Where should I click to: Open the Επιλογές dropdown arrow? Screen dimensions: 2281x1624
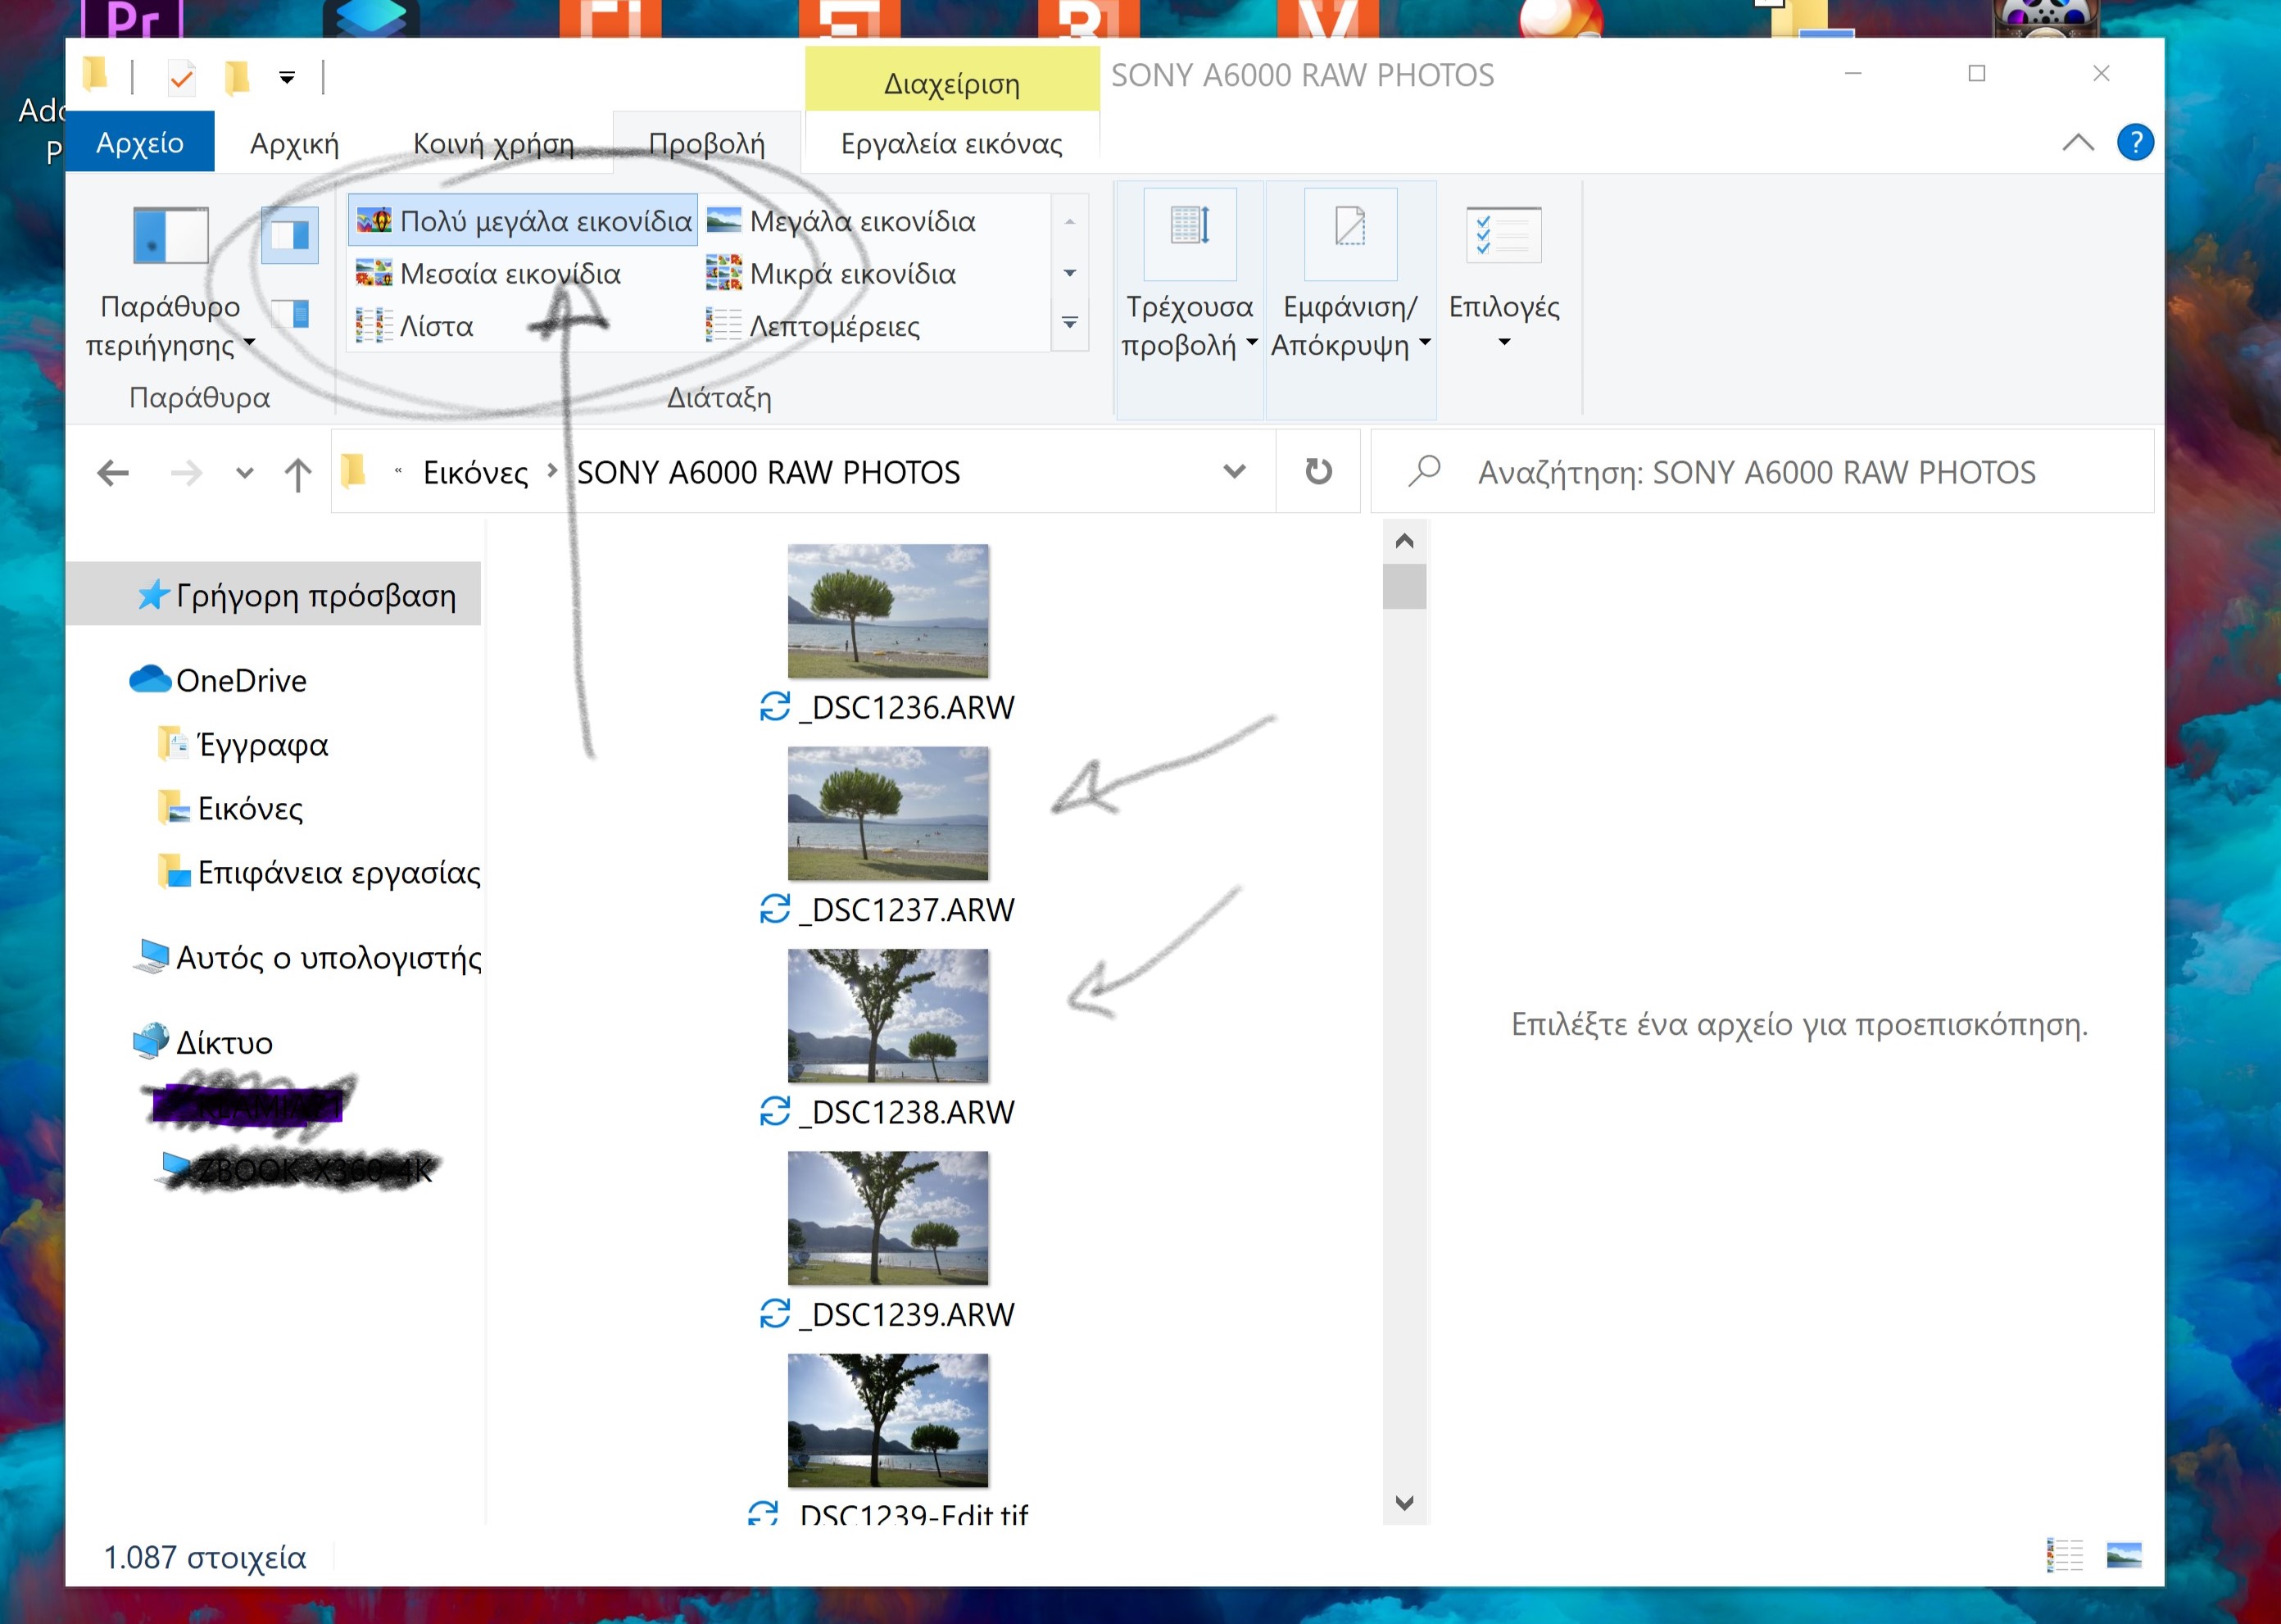pos(1504,342)
